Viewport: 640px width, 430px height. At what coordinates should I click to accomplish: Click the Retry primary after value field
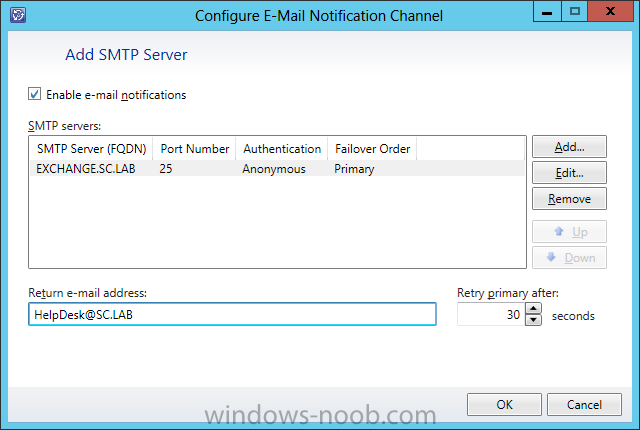coord(491,314)
